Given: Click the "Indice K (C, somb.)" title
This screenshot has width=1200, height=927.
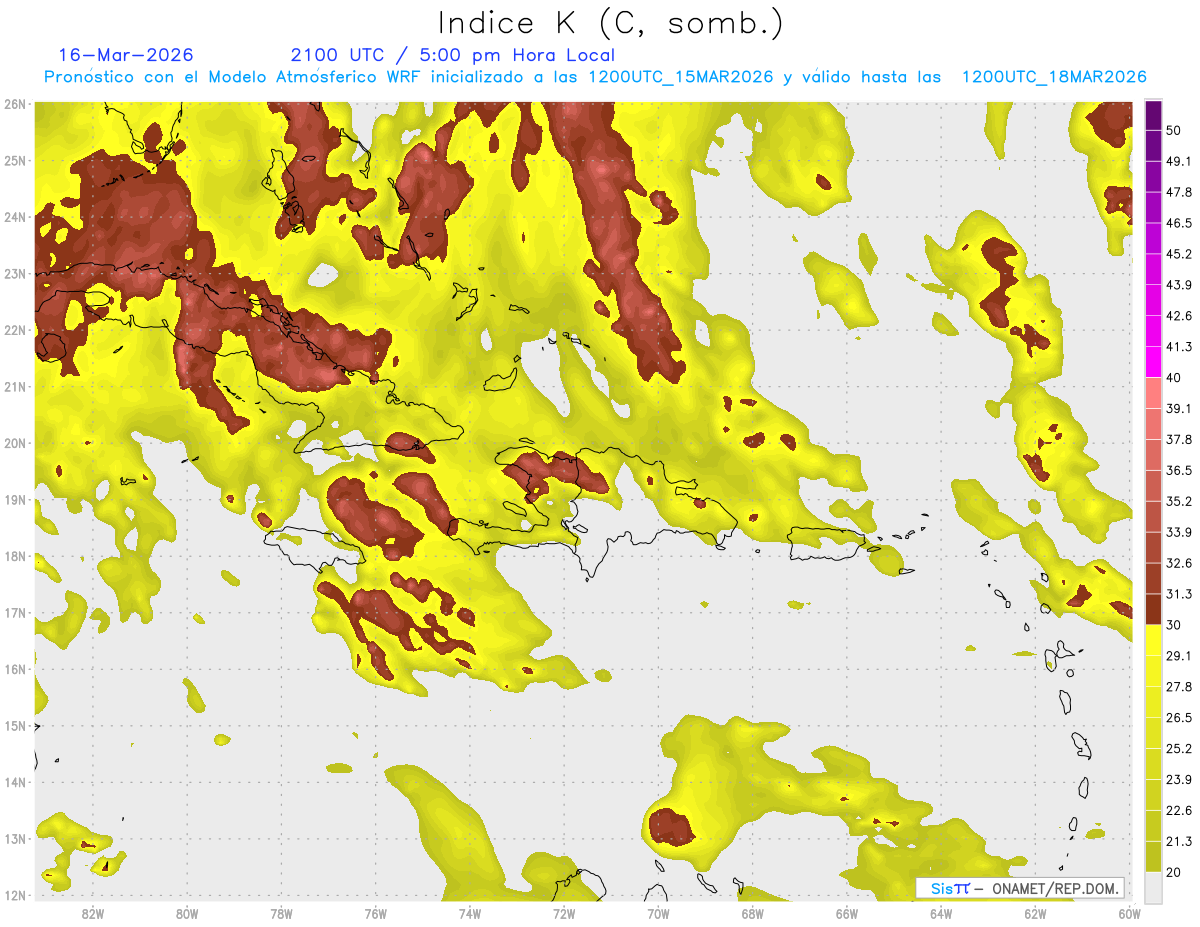Looking at the screenshot, I should pyautogui.click(x=610, y=23).
